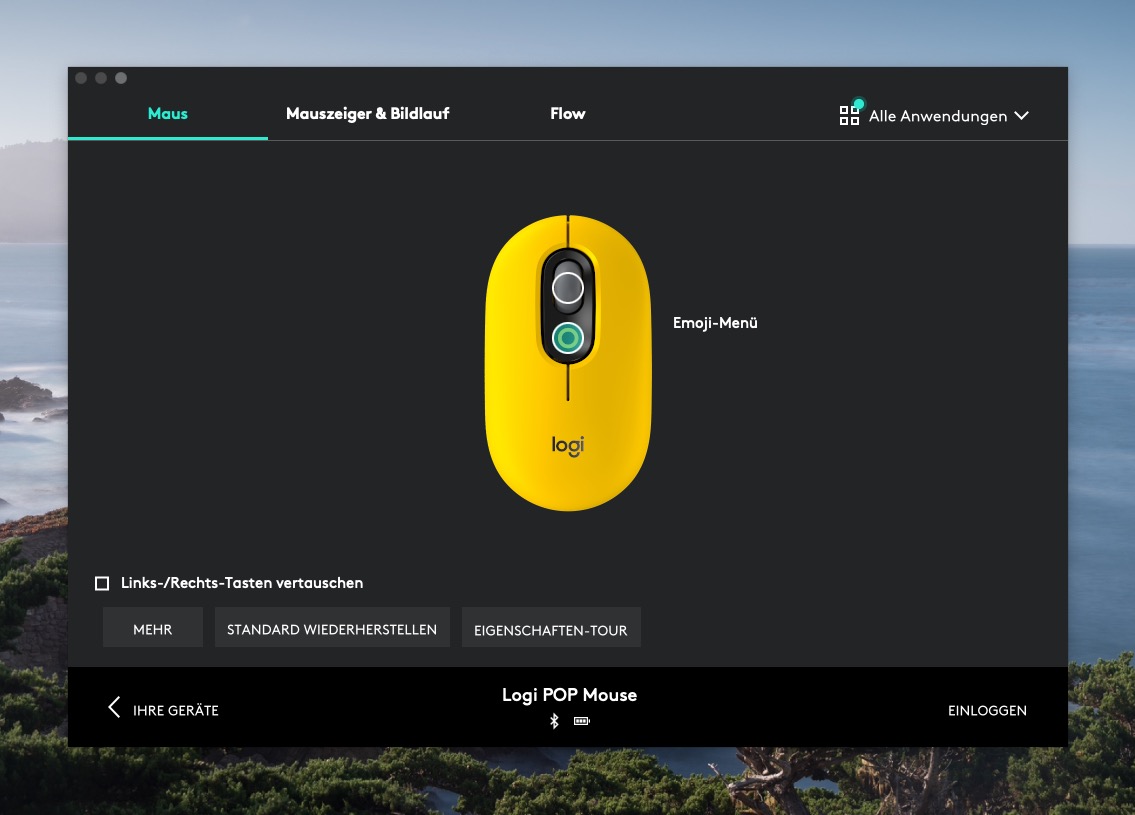This screenshot has height=815, width=1135.
Task: Click the Logi POP Mouse device name
Action: click(570, 695)
